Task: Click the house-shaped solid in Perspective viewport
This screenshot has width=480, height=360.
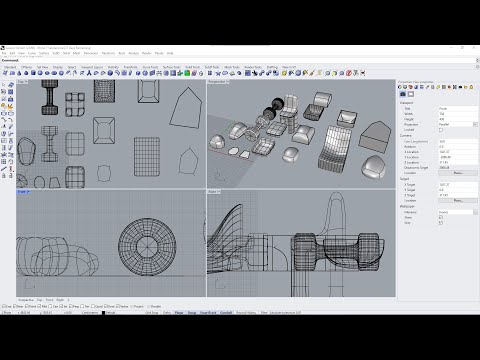Action: (375, 137)
